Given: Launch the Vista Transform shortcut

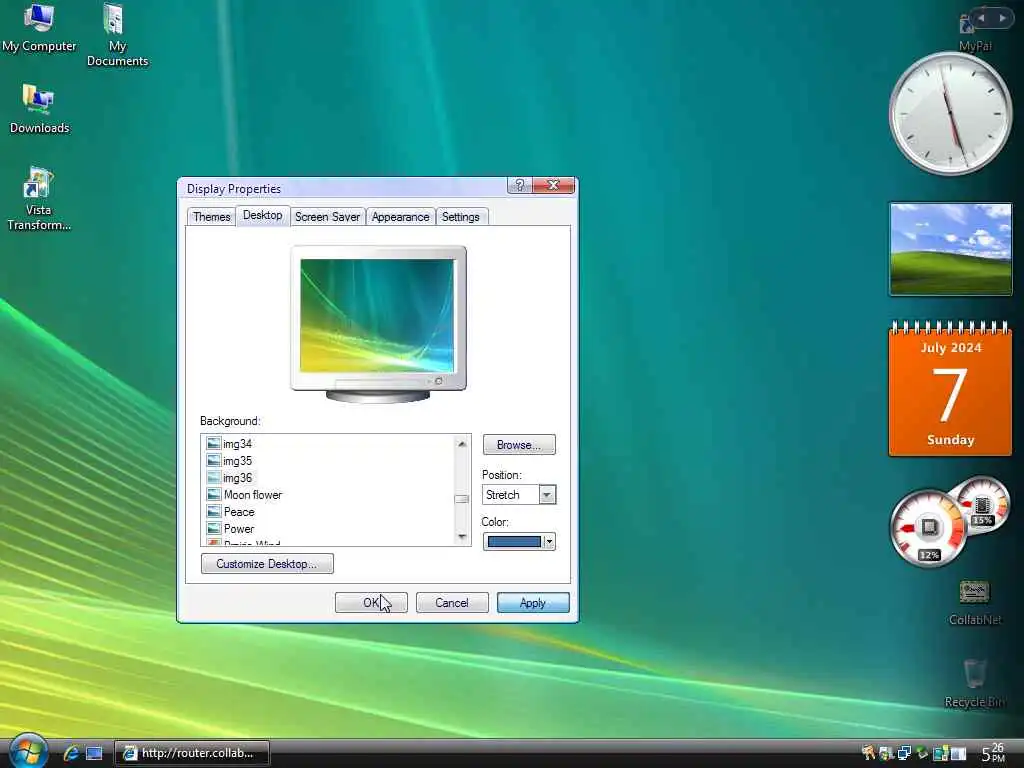Looking at the screenshot, I should click(39, 199).
